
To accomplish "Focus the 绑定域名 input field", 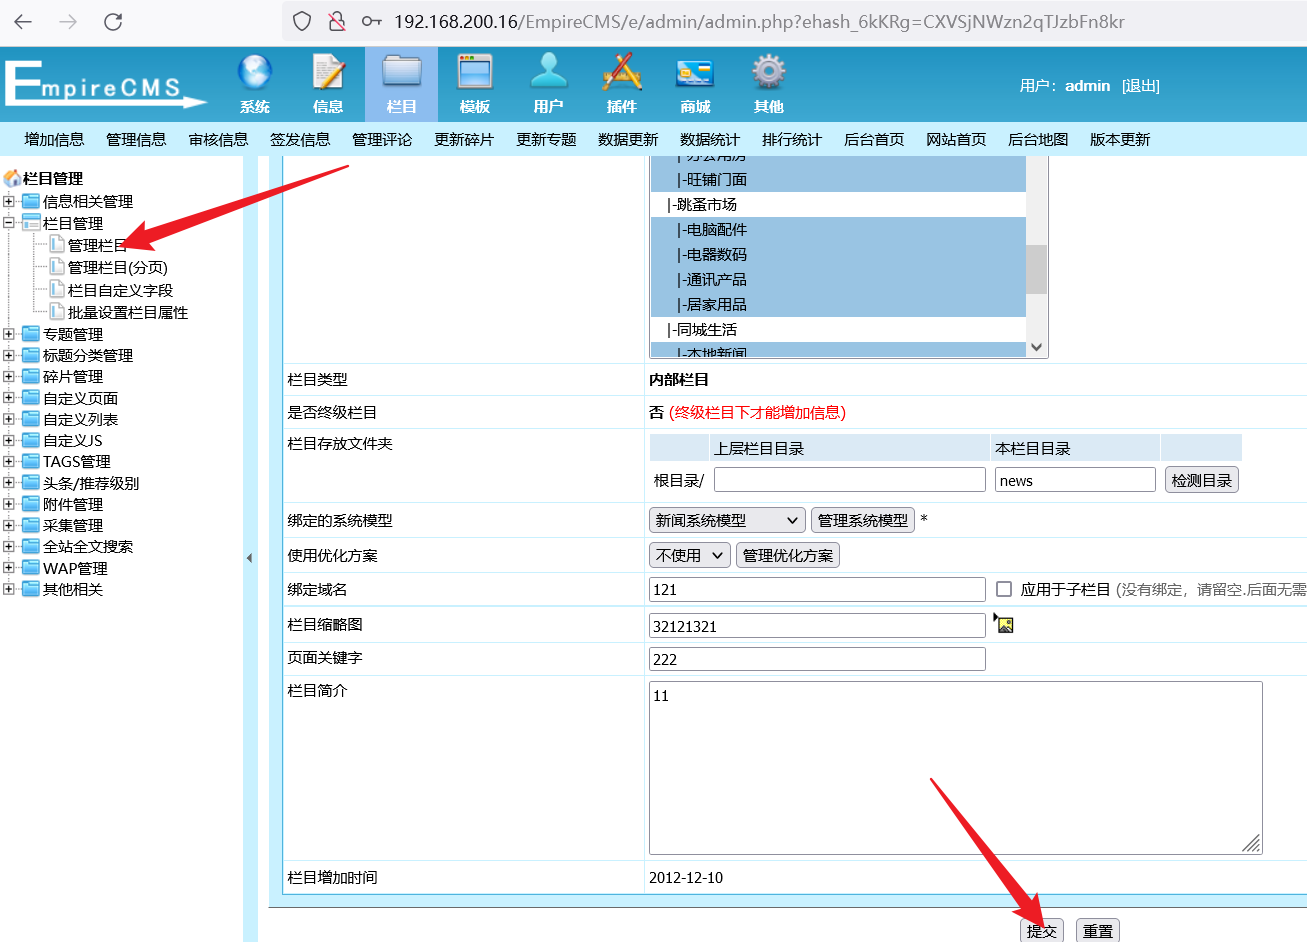I will [x=817, y=589].
